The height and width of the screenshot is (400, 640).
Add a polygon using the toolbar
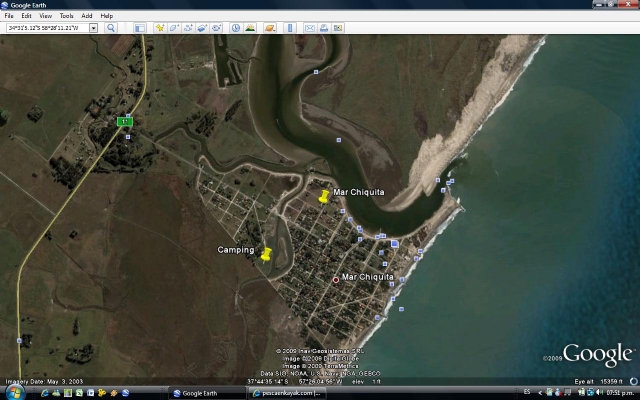point(174,28)
